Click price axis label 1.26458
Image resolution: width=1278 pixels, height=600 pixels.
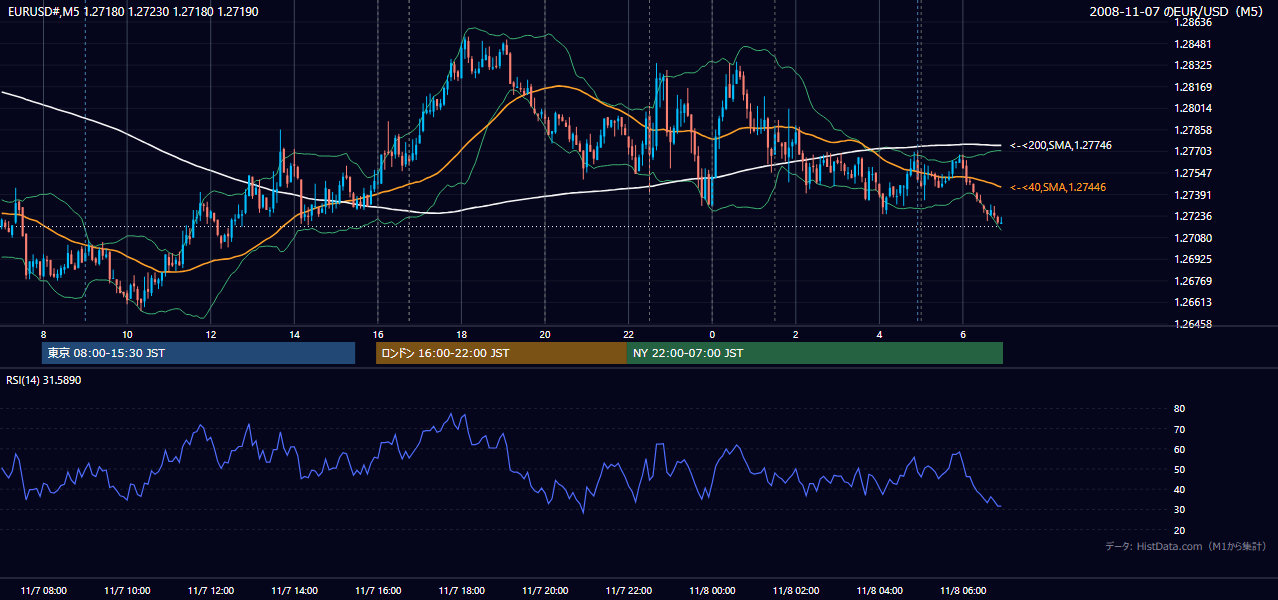click(x=1195, y=324)
